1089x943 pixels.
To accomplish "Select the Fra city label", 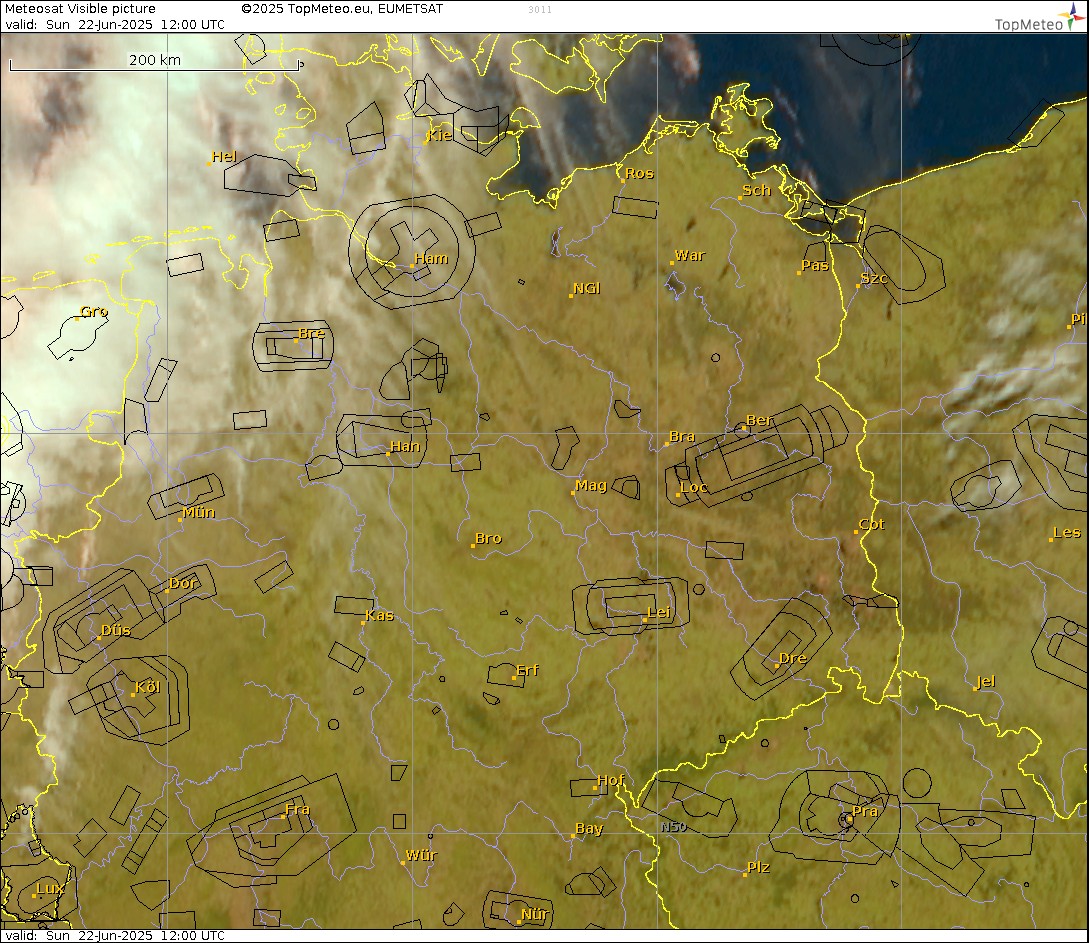I will coord(297,809).
